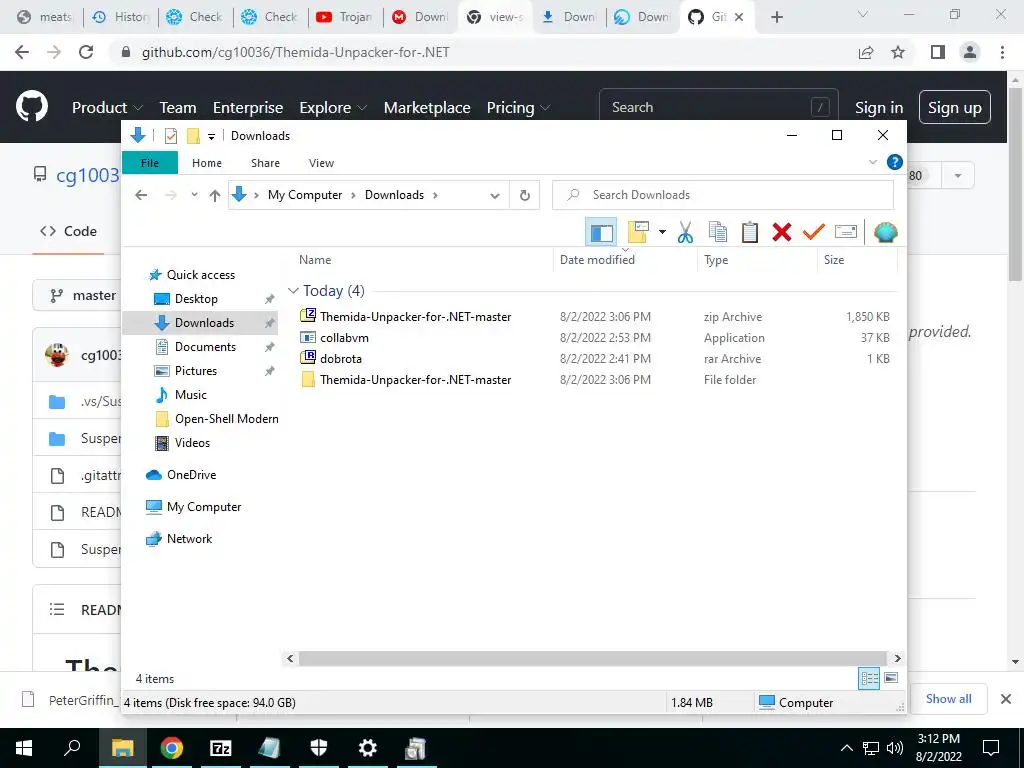Customize Quick Access Toolbar dropdown arrow

(x=212, y=136)
